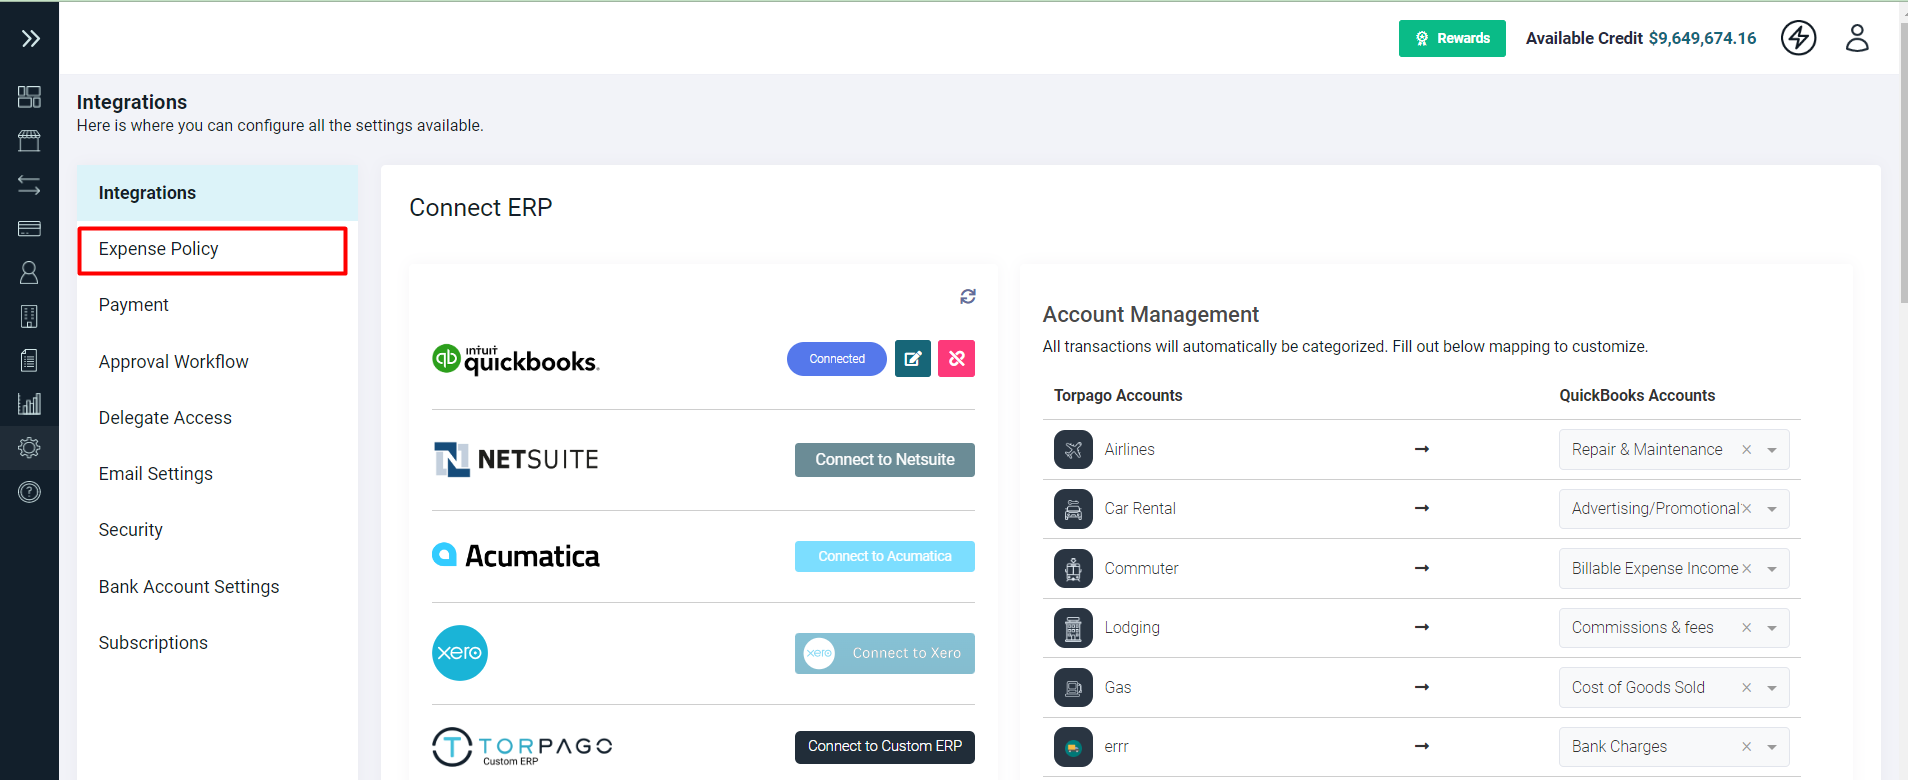Viewport: 1908px width, 780px height.
Task: Click the lightning bolt icon in header
Action: coord(1798,38)
